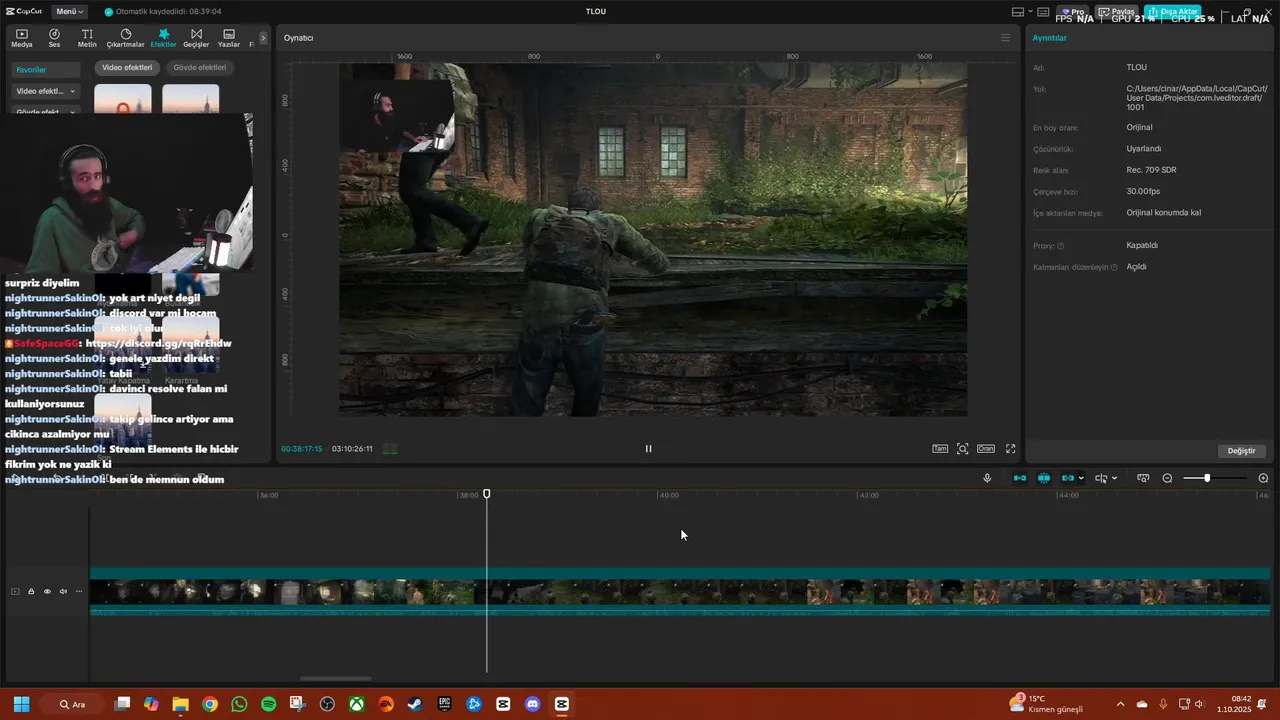Open the EA app from the taskbar
The width and height of the screenshot is (1280, 720).
pyautogui.click(x=386, y=704)
